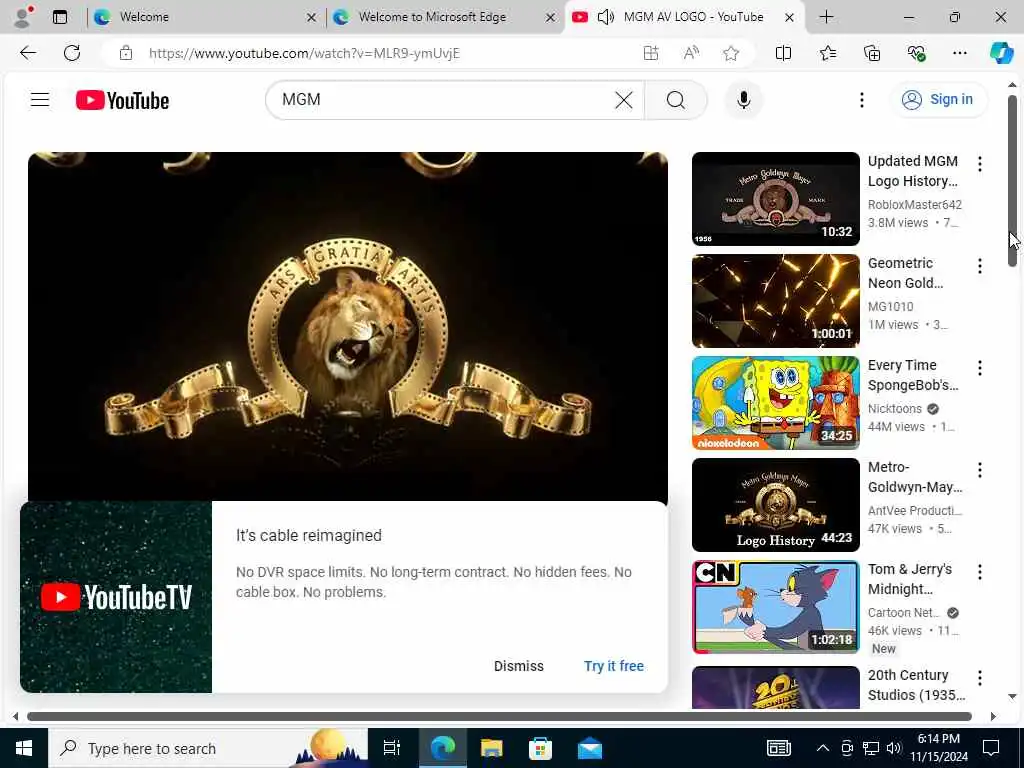Show hidden system tray icons
The height and width of the screenshot is (768, 1024).
pyautogui.click(x=823, y=748)
